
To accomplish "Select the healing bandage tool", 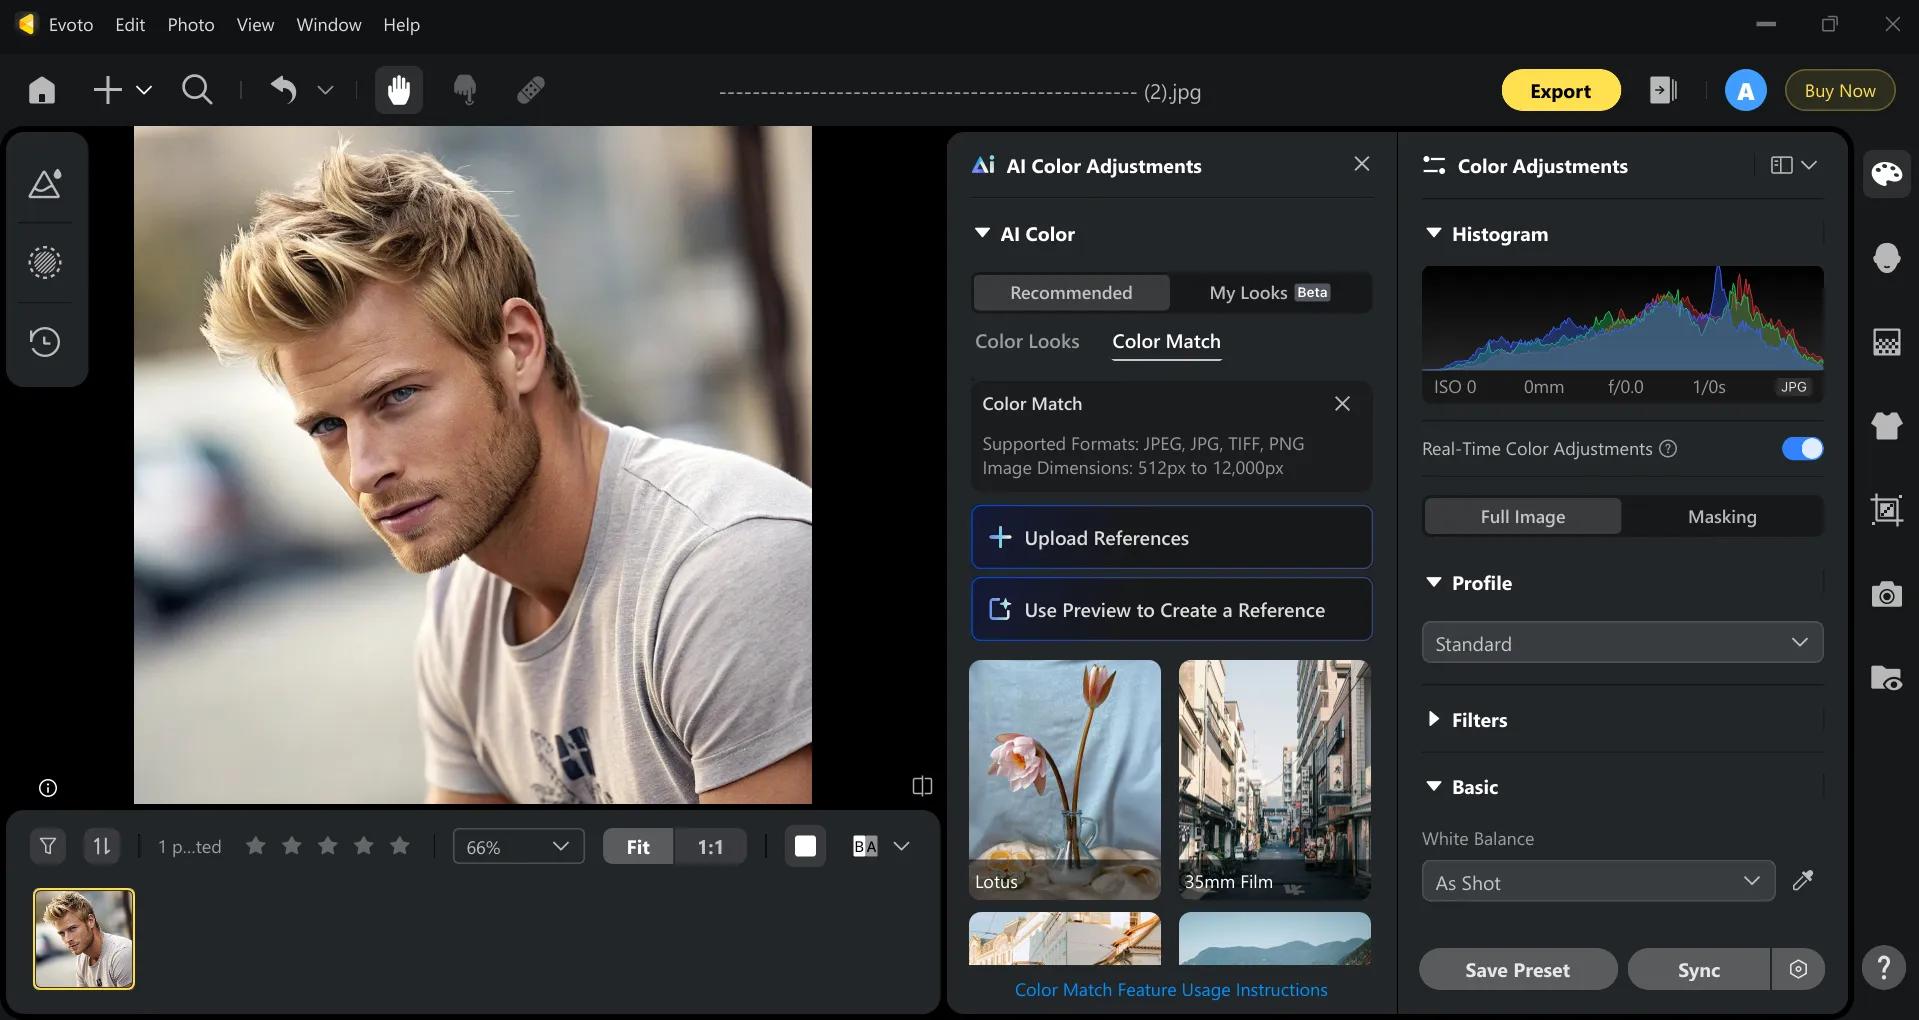I will coord(531,90).
